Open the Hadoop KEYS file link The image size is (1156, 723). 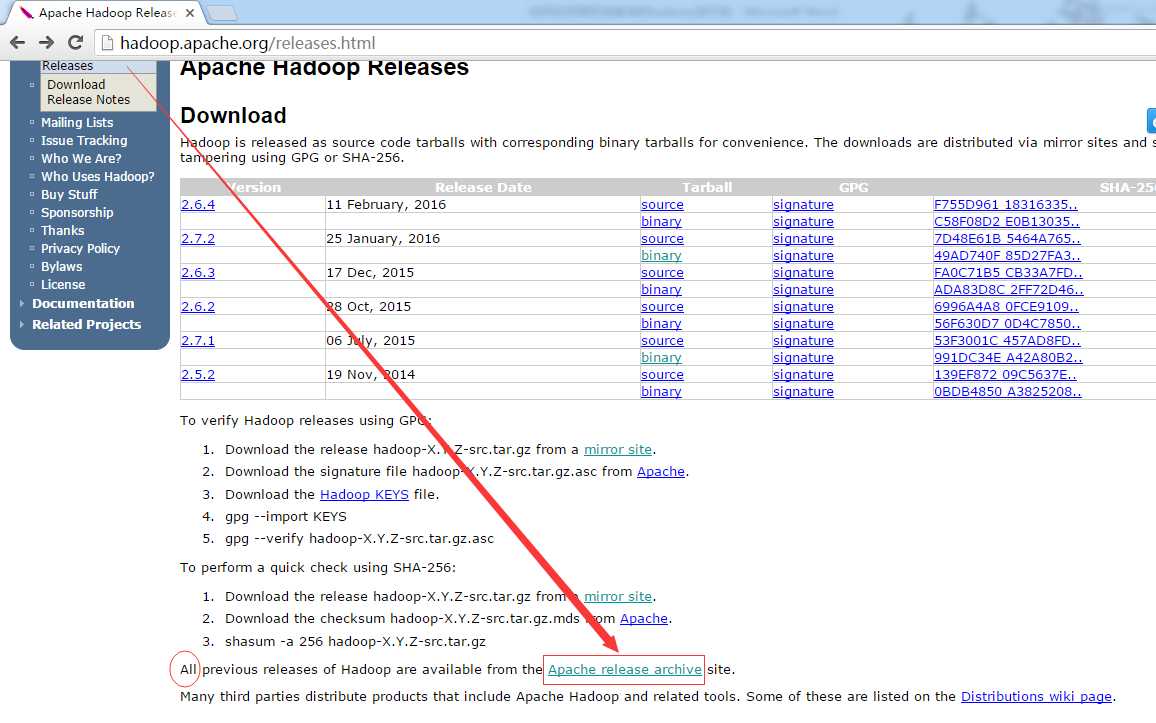tap(364, 495)
